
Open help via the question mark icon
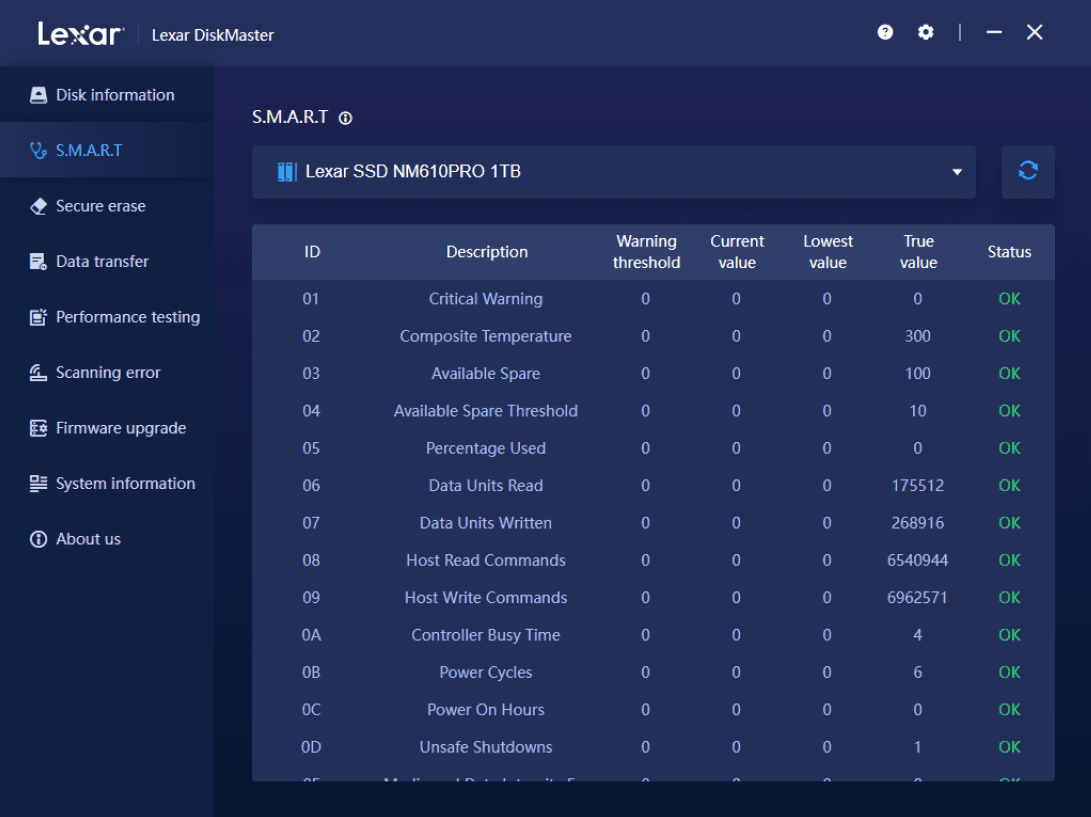885,32
